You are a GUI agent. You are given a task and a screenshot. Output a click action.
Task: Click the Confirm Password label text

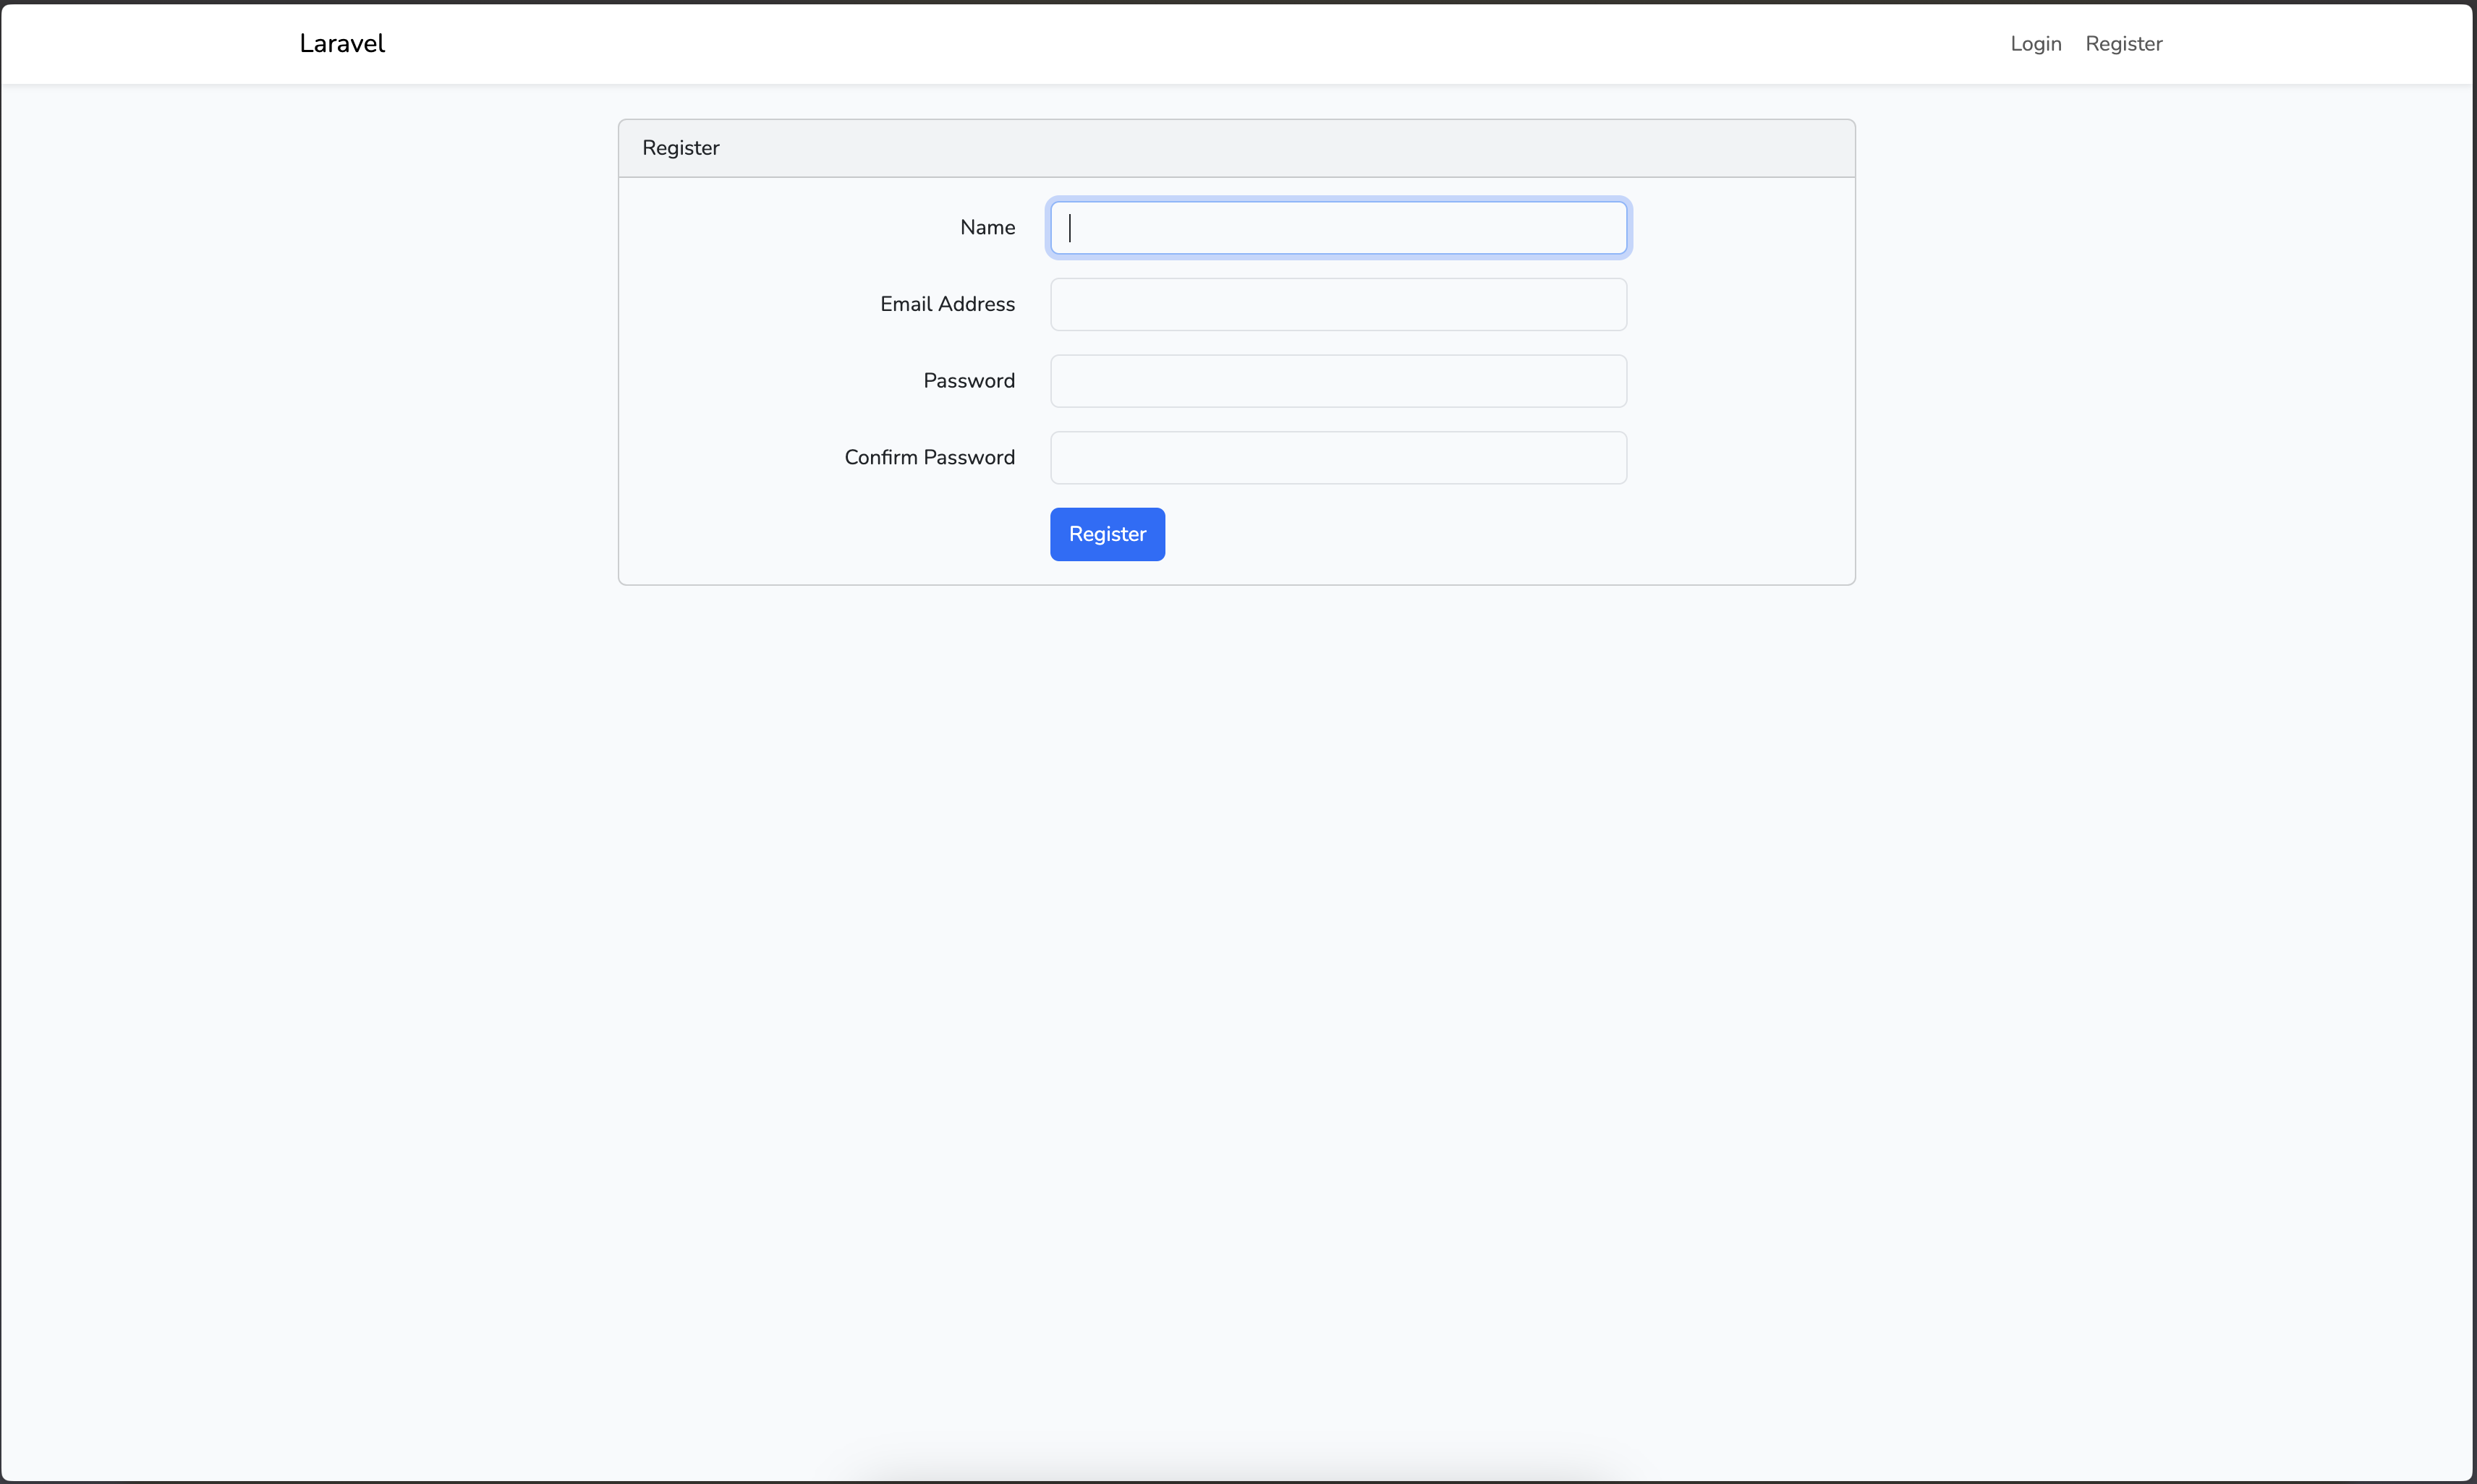(929, 458)
